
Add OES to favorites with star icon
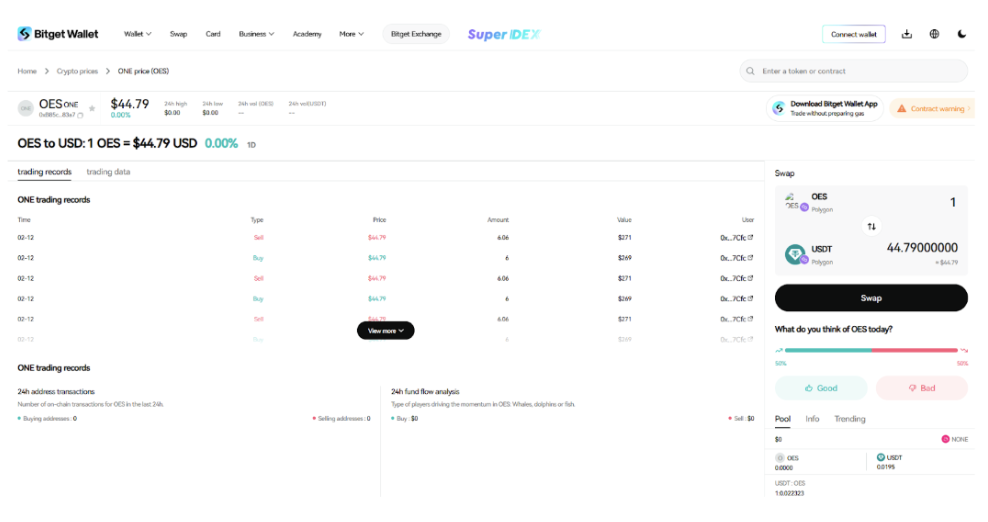(92, 108)
